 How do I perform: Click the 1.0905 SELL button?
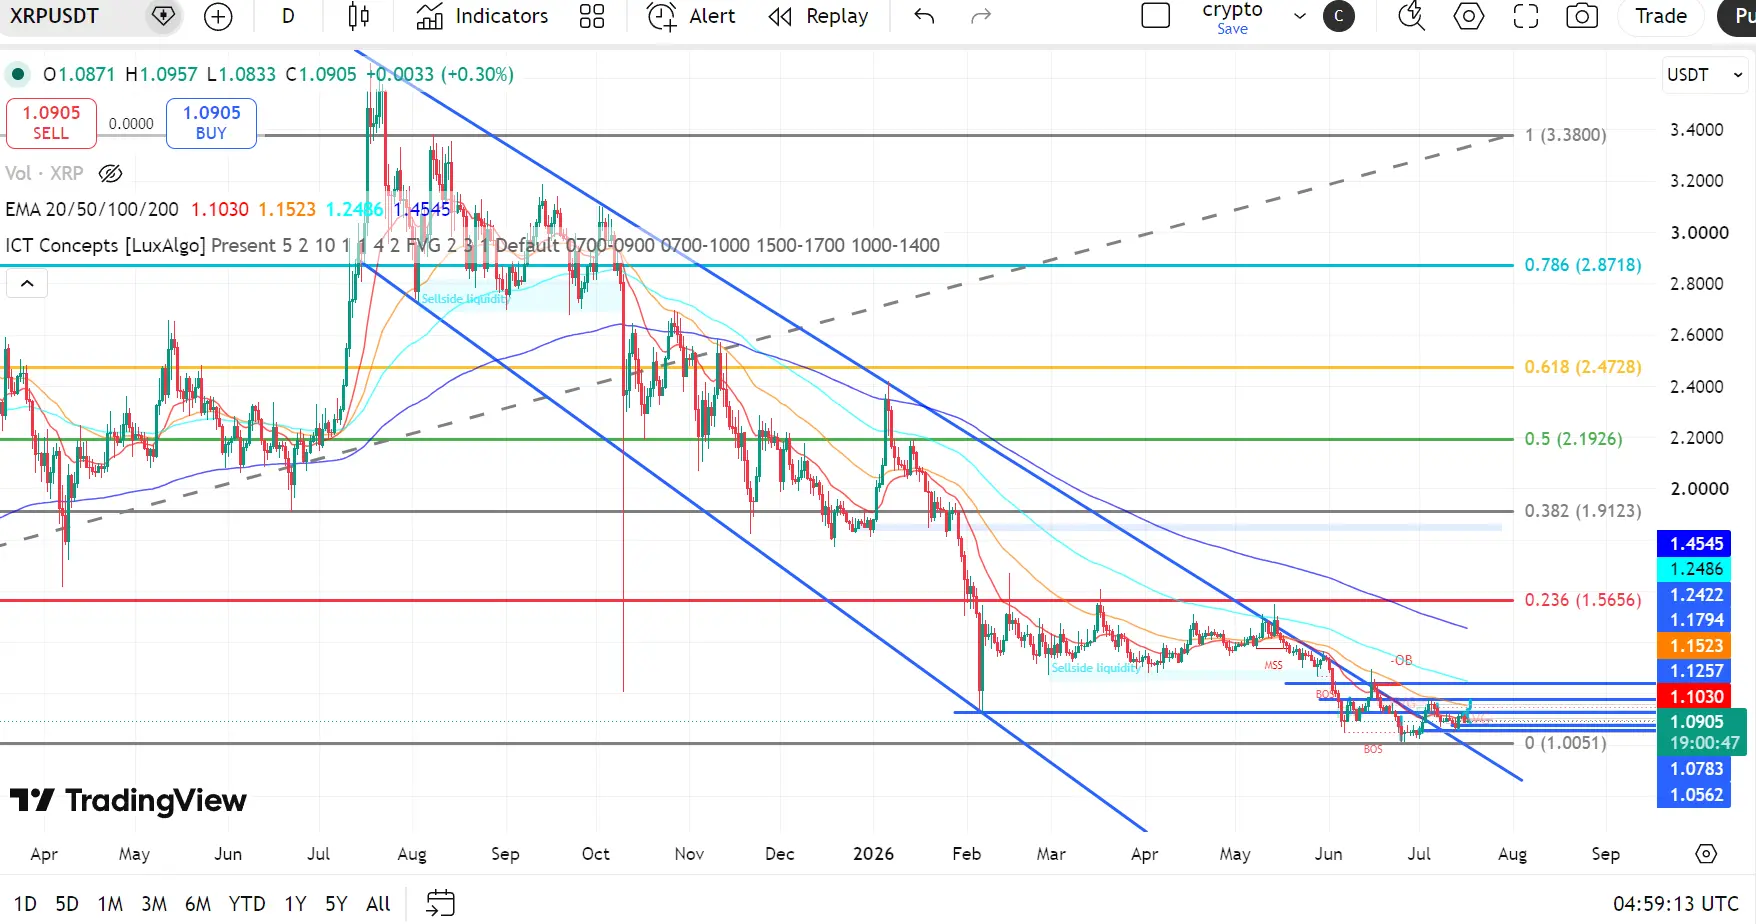tap(51, 123)
